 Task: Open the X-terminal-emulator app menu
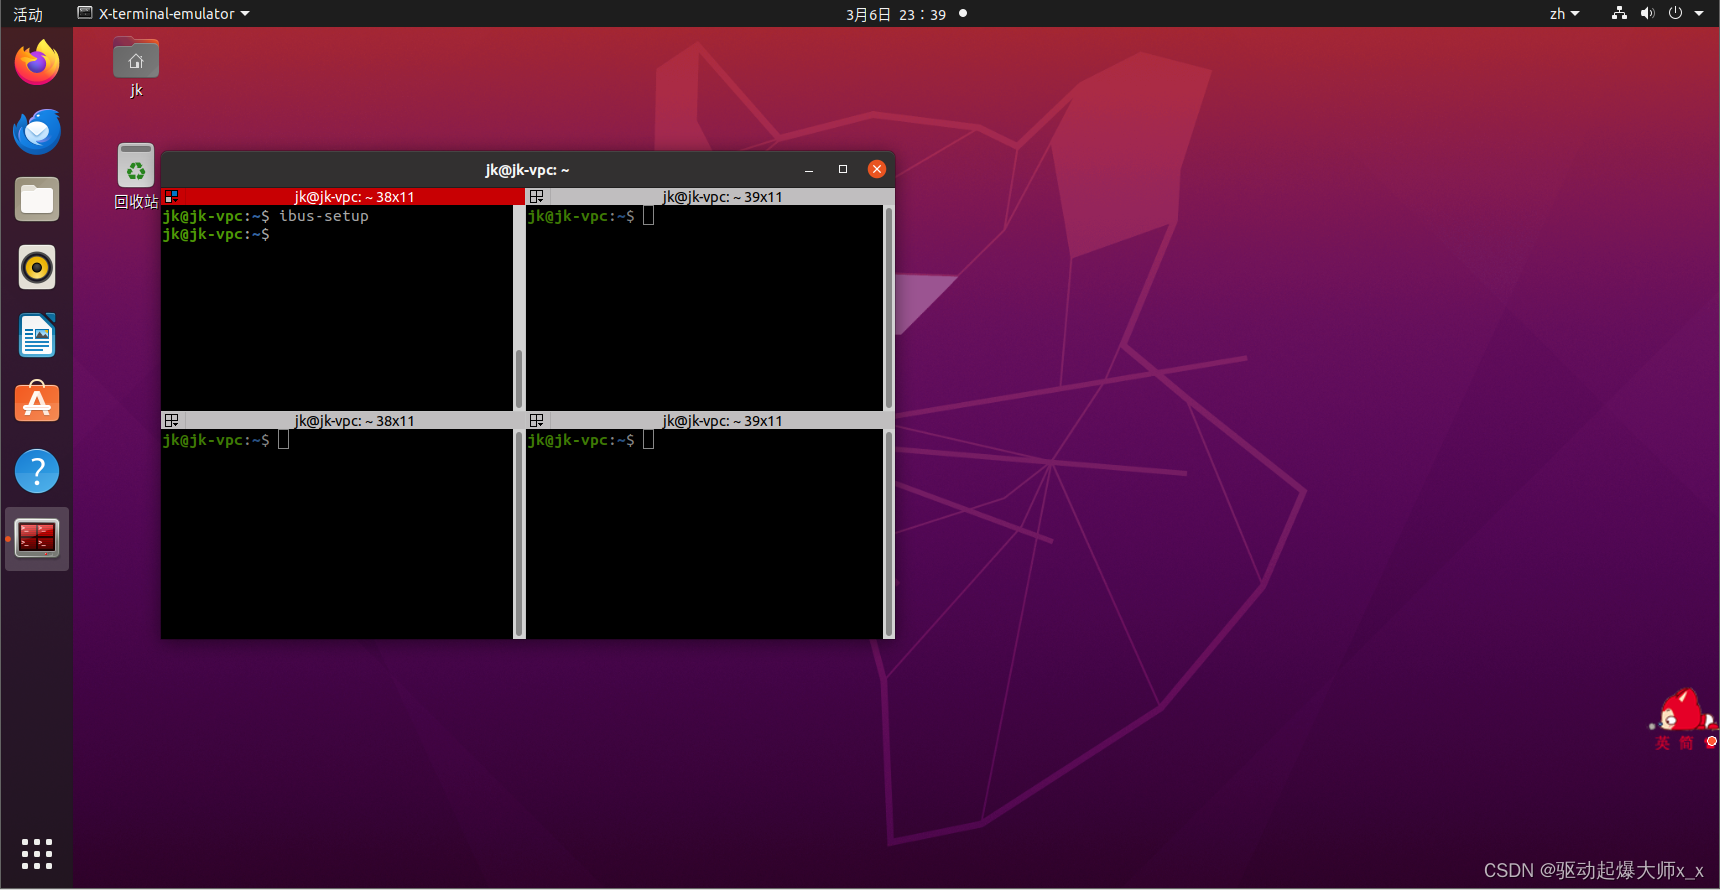(164, 14)
